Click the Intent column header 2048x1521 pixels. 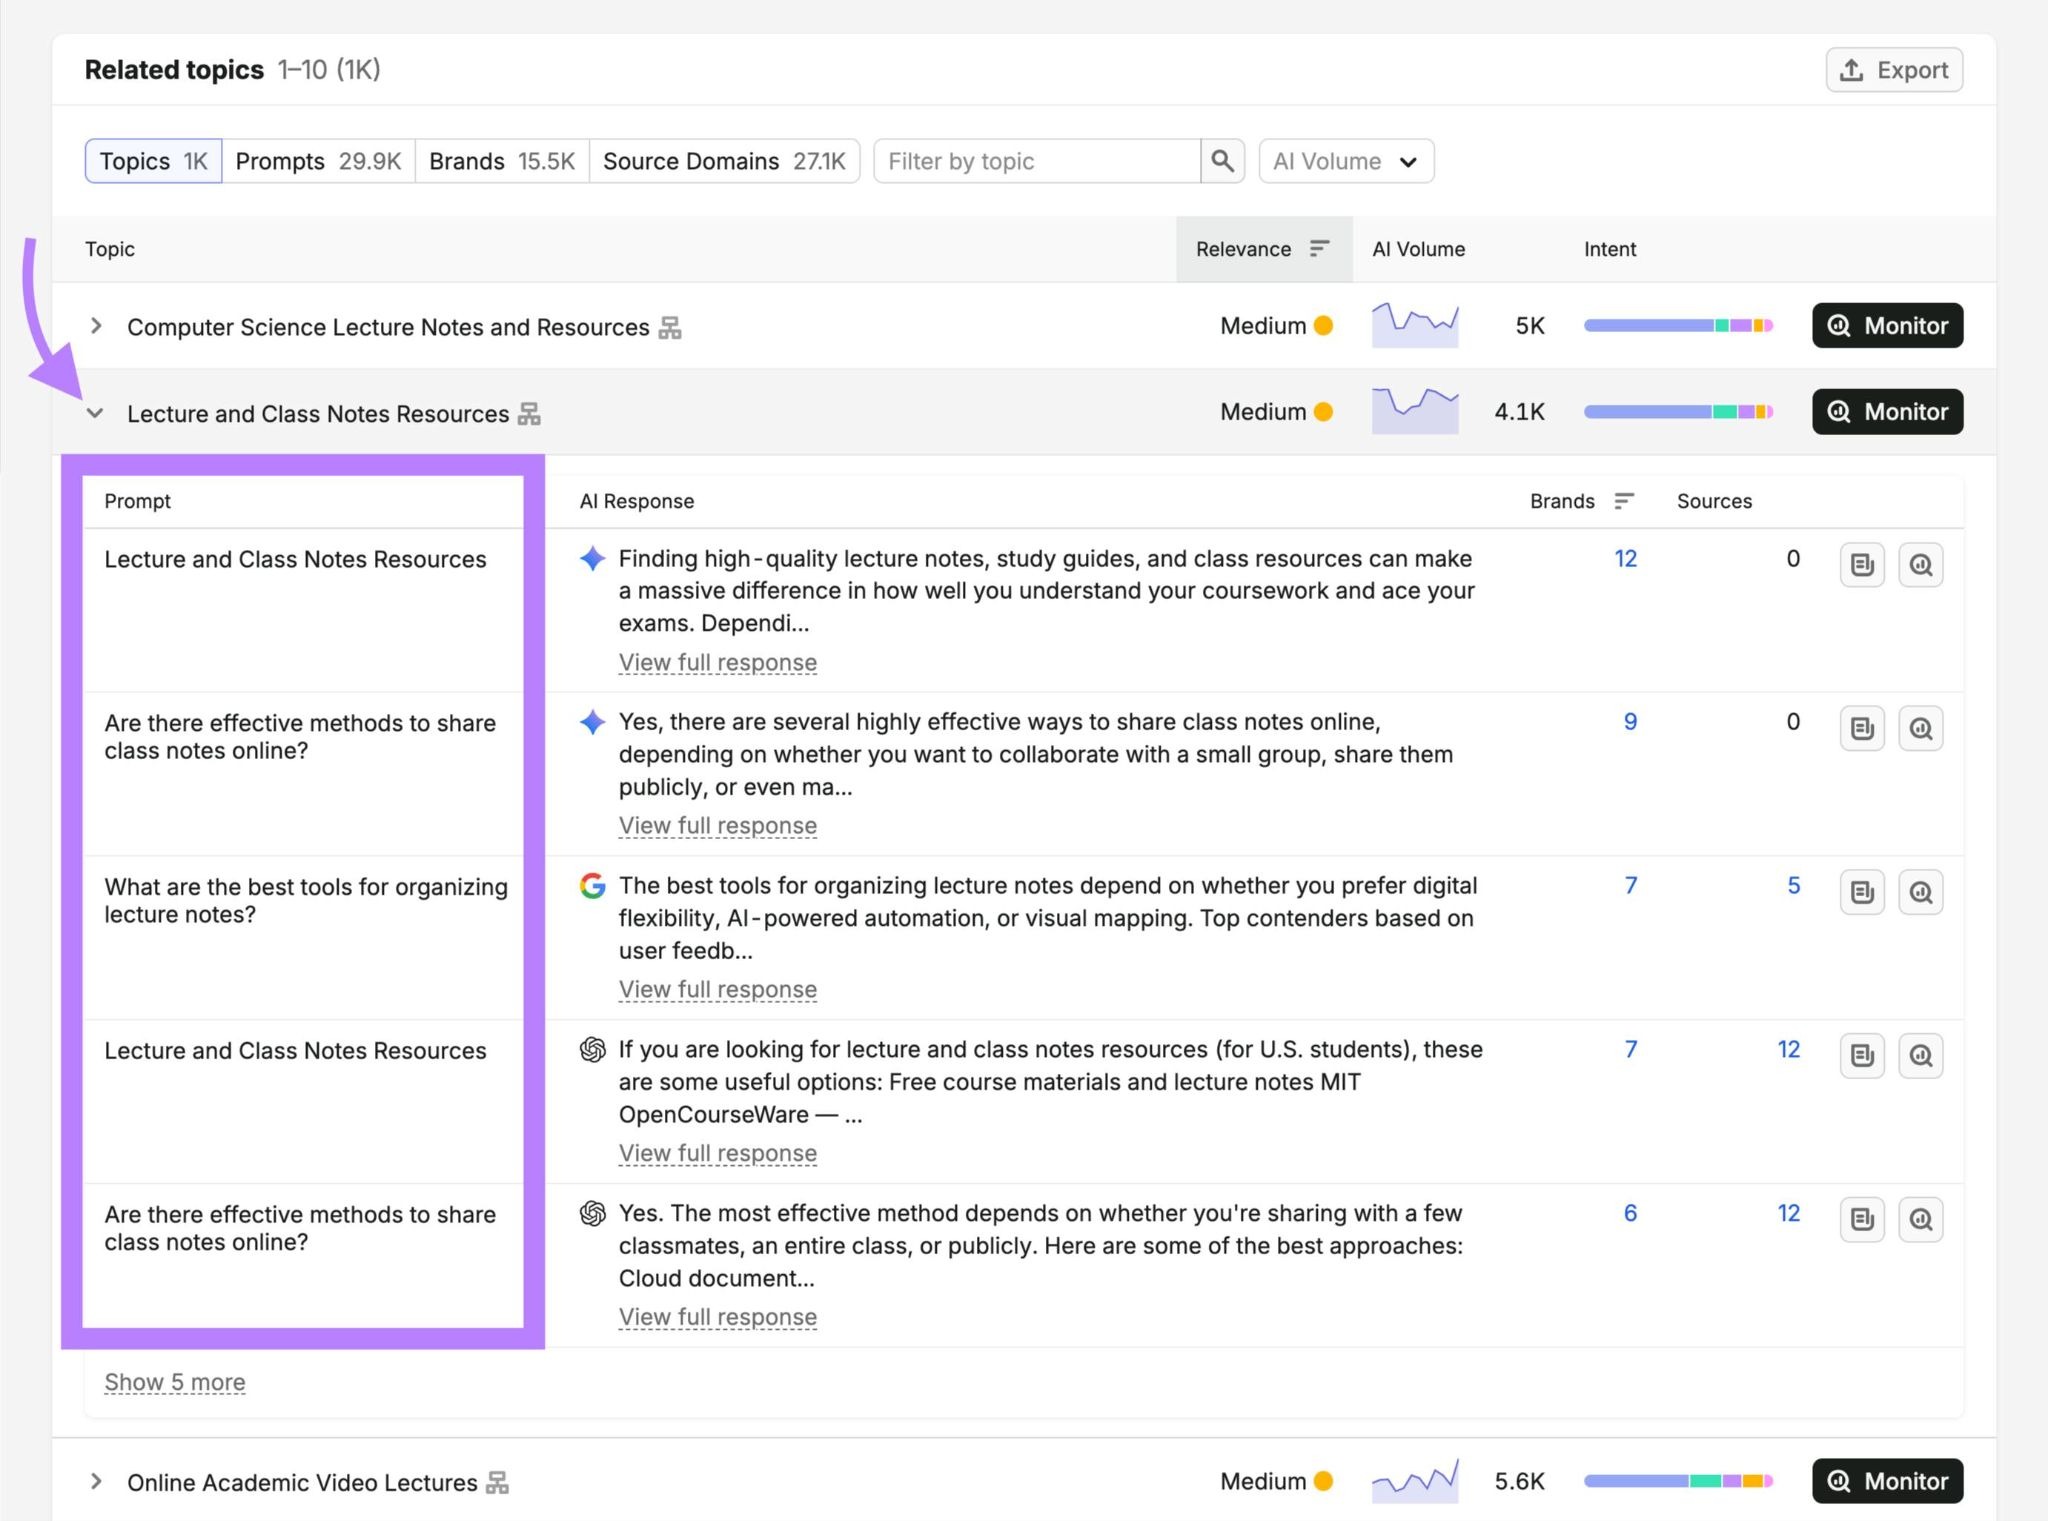coord(1610,249)
